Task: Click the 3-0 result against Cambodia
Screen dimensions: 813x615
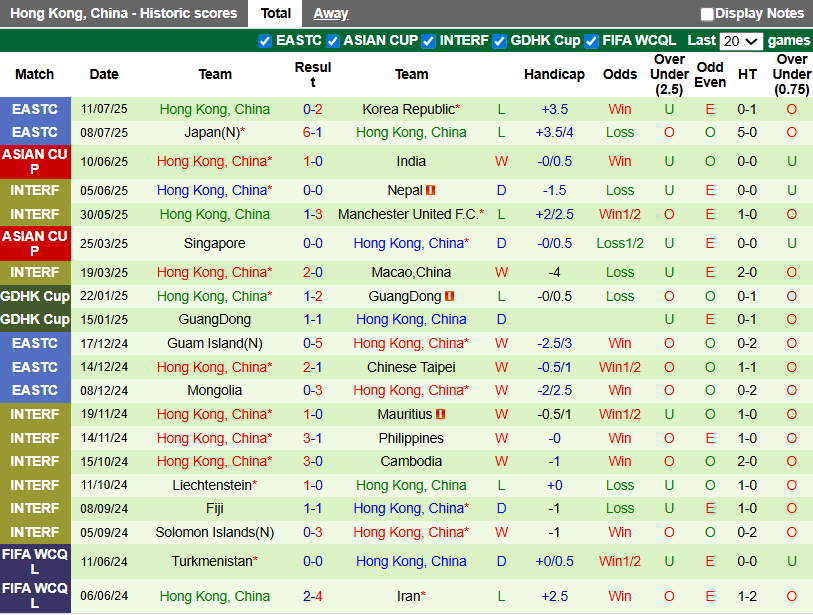Action: [x=313, y=461]
